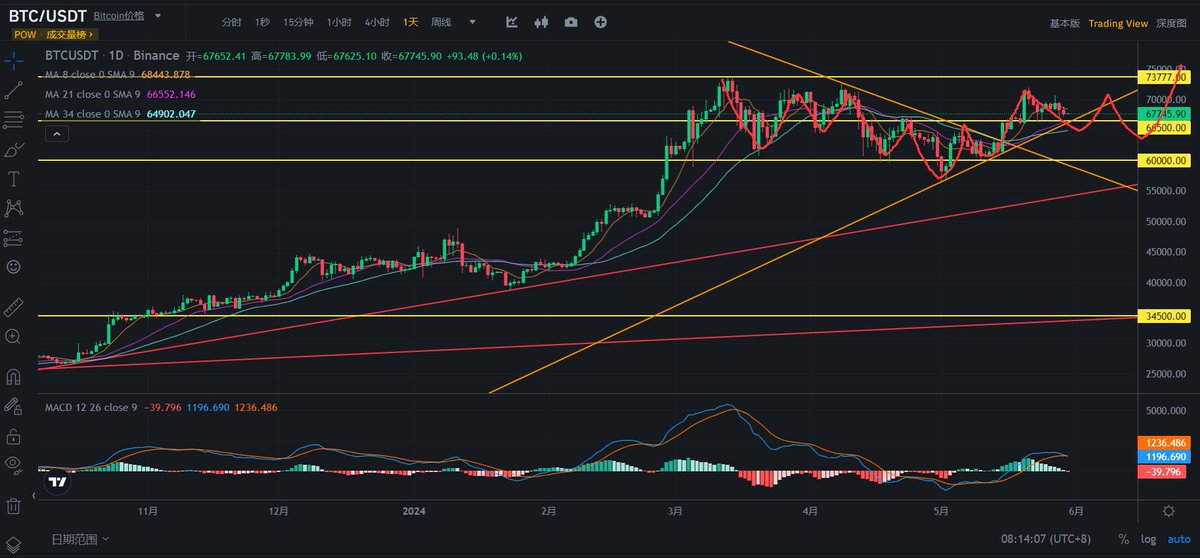Click the 34500.00 price label
This screenshot has width=1200, height=558.
[x=1166, y=316]
